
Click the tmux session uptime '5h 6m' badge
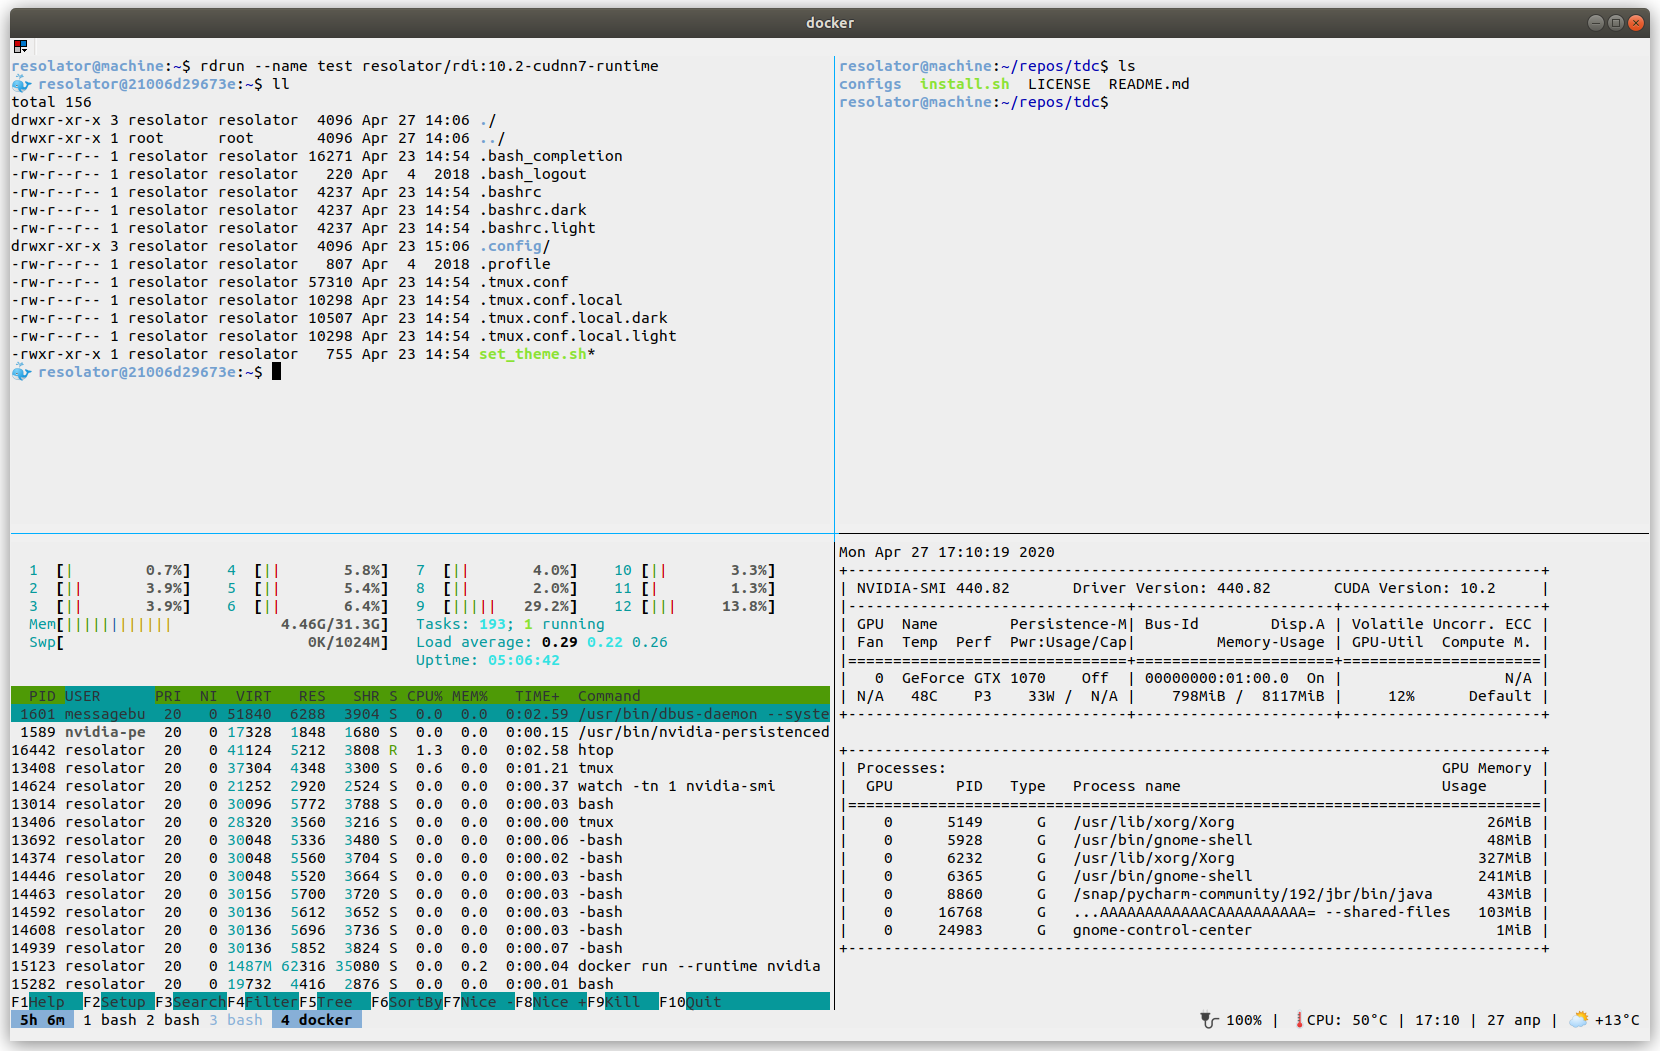pyautogui.click(x=42, y=1020)
